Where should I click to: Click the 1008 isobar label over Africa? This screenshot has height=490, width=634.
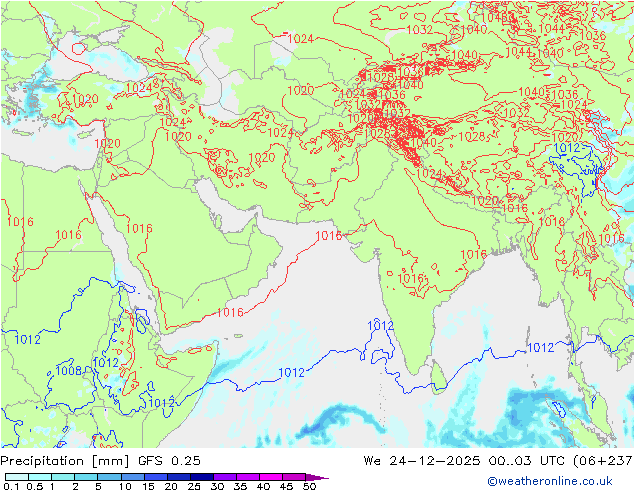(x=68, y=370)
